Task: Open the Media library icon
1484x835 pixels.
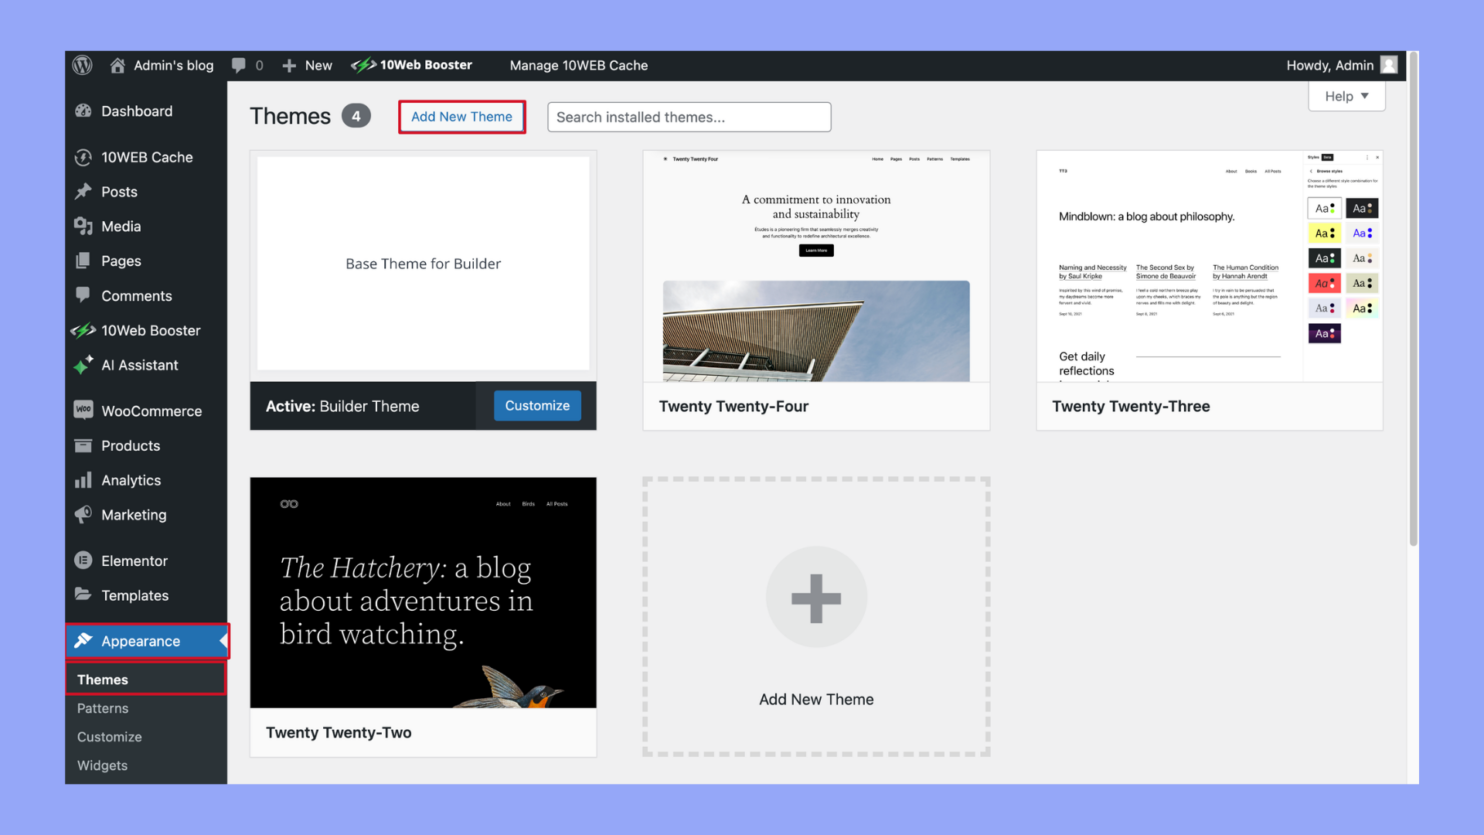Action: point(84,226)
